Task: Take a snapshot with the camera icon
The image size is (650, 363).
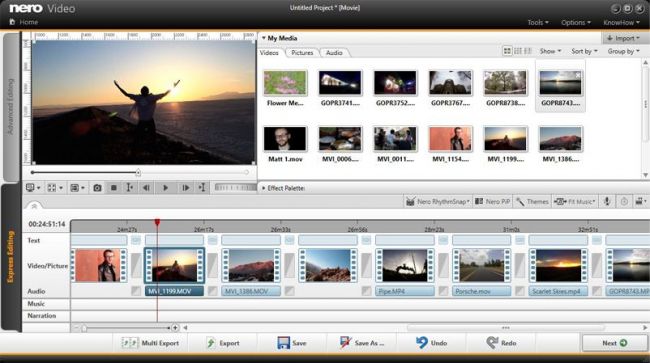Action: click(97, 188)
